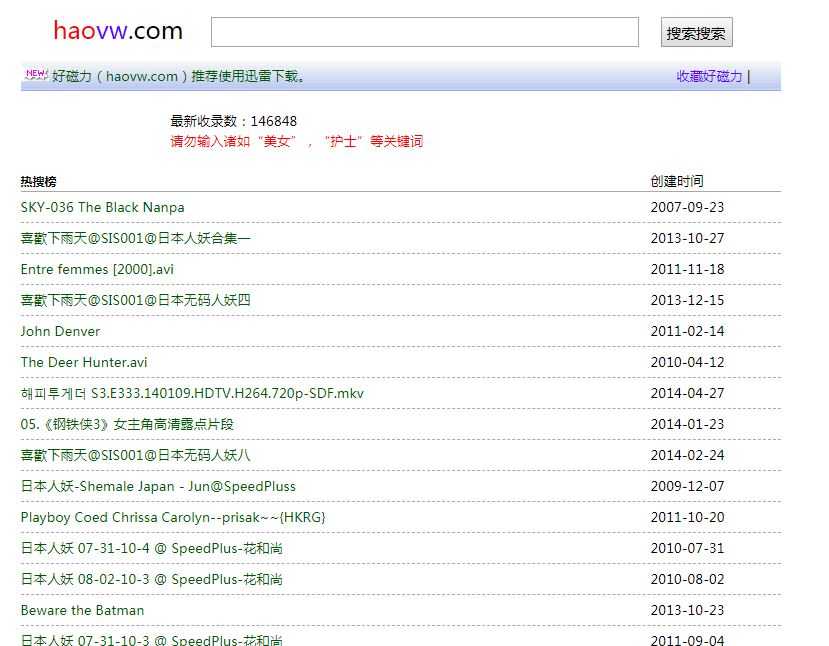Click the date 2009-12-07
The image size is (829, 646).
687,486
